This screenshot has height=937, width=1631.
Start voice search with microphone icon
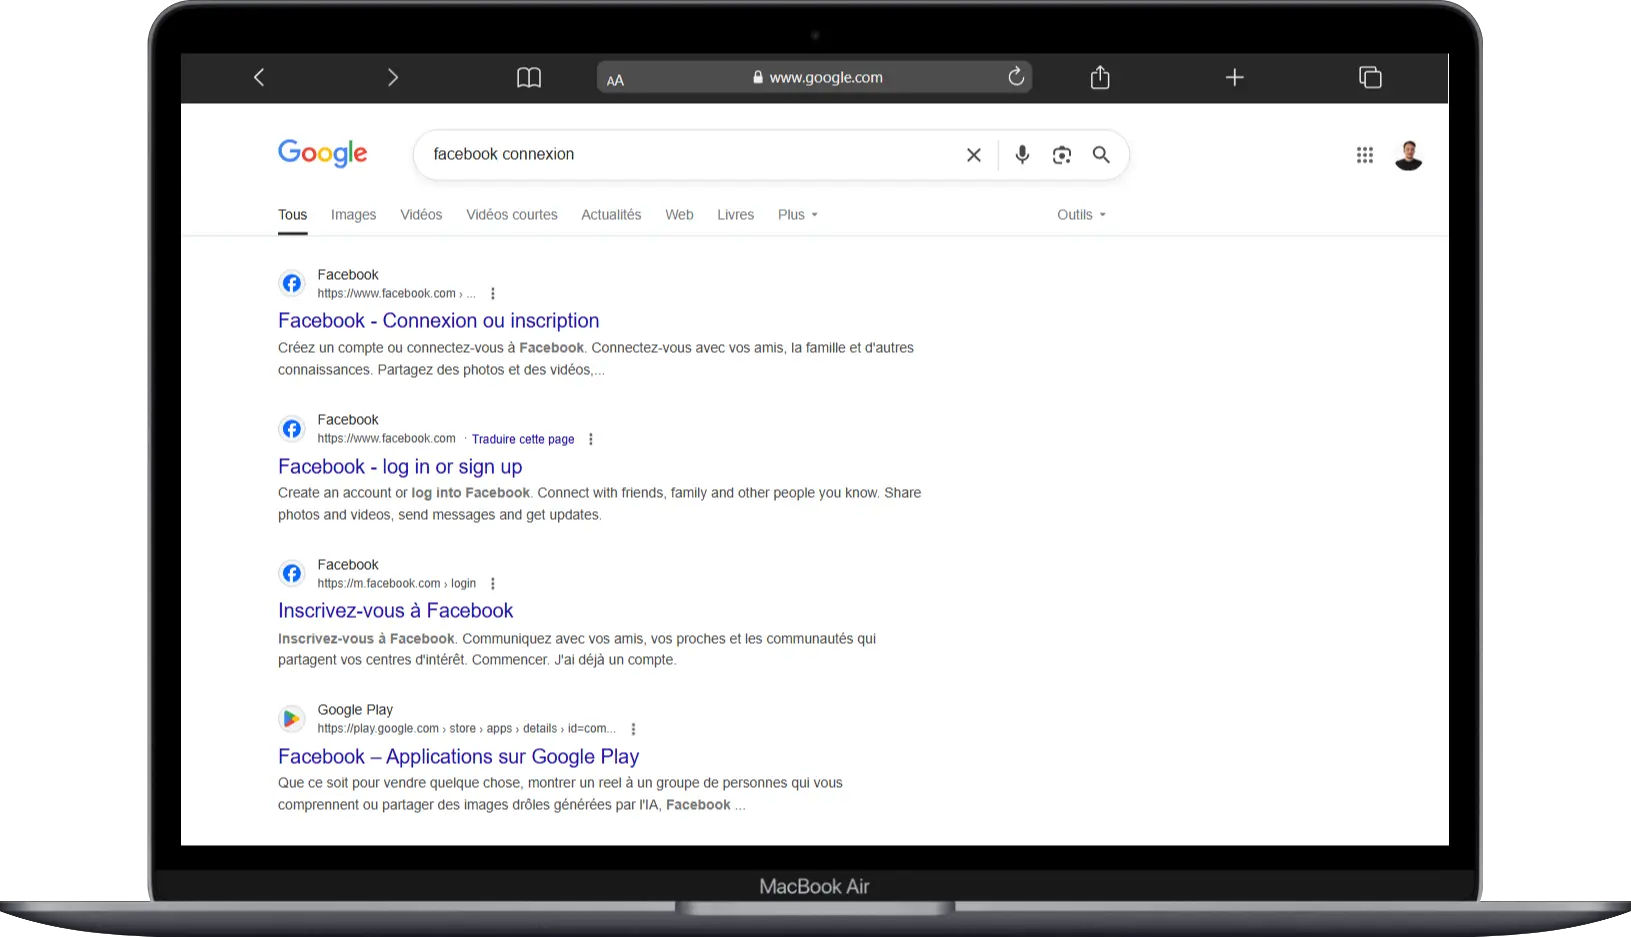(1022, 155)
